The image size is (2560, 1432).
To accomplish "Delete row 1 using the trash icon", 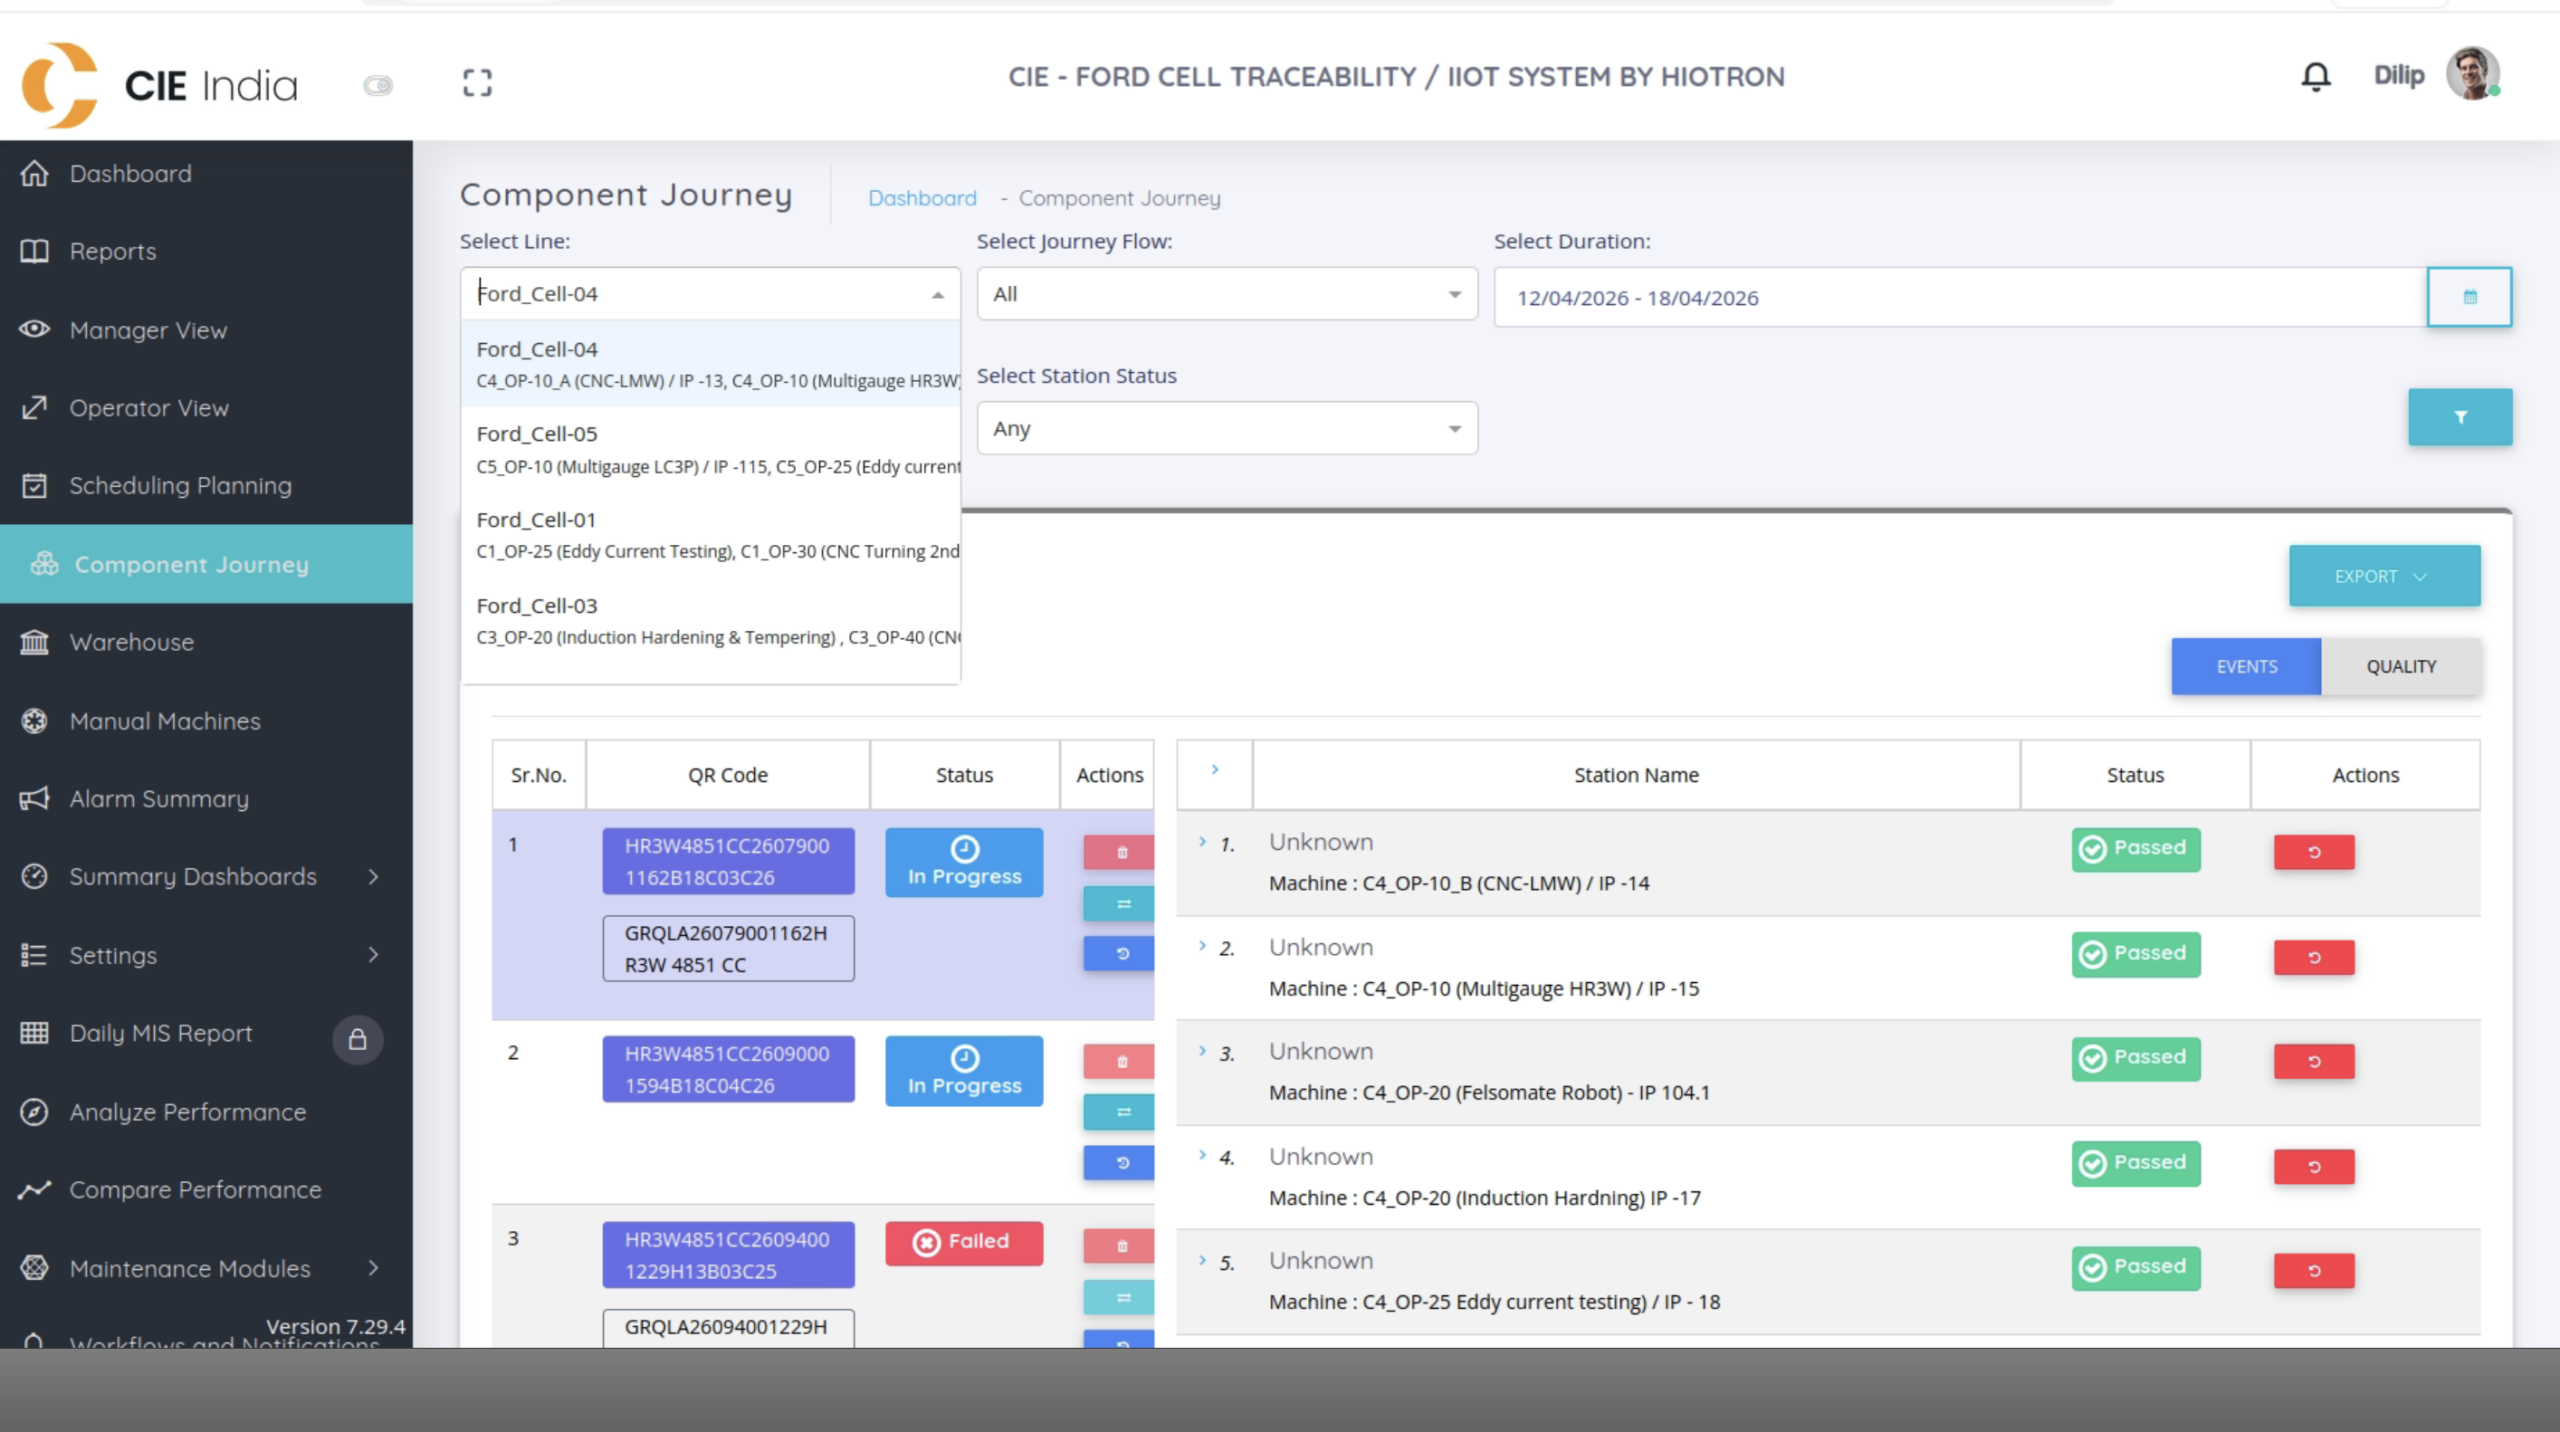I will click(1119, 852).
